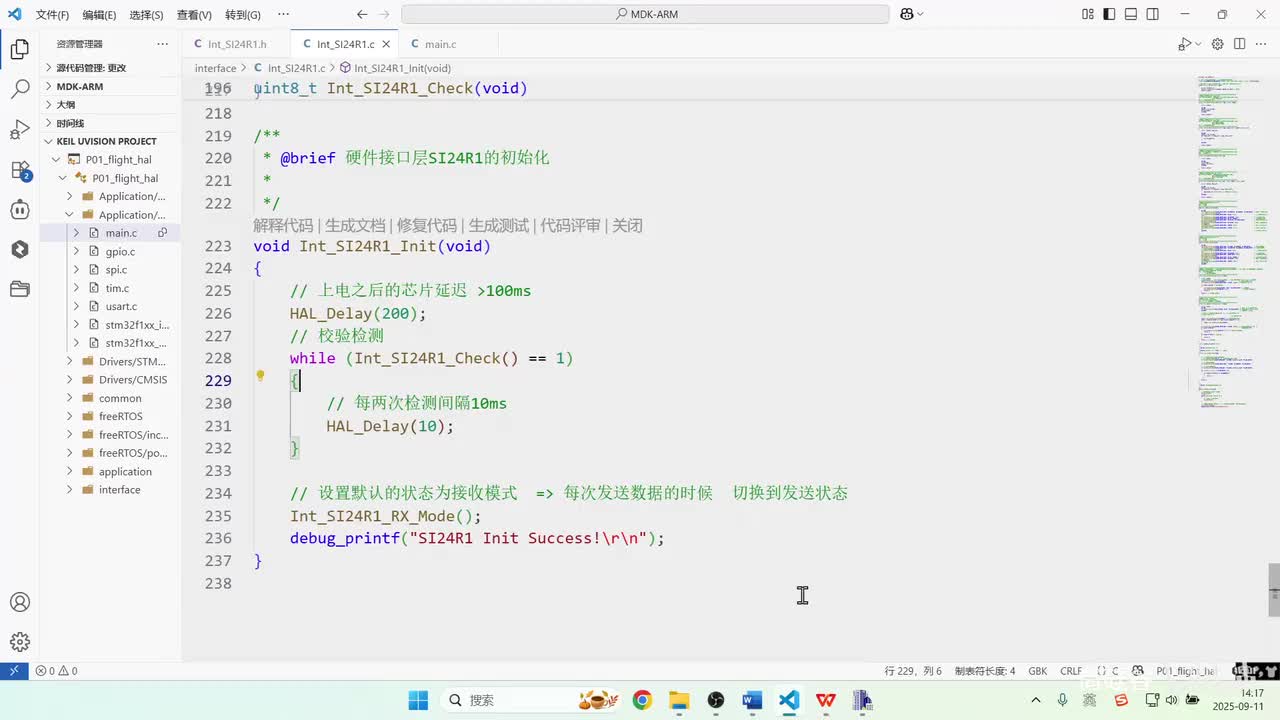The width and height of the screenshot is (1280, 720).
Task: Open Copilot menu in title bar
Action: coord(911,14)
